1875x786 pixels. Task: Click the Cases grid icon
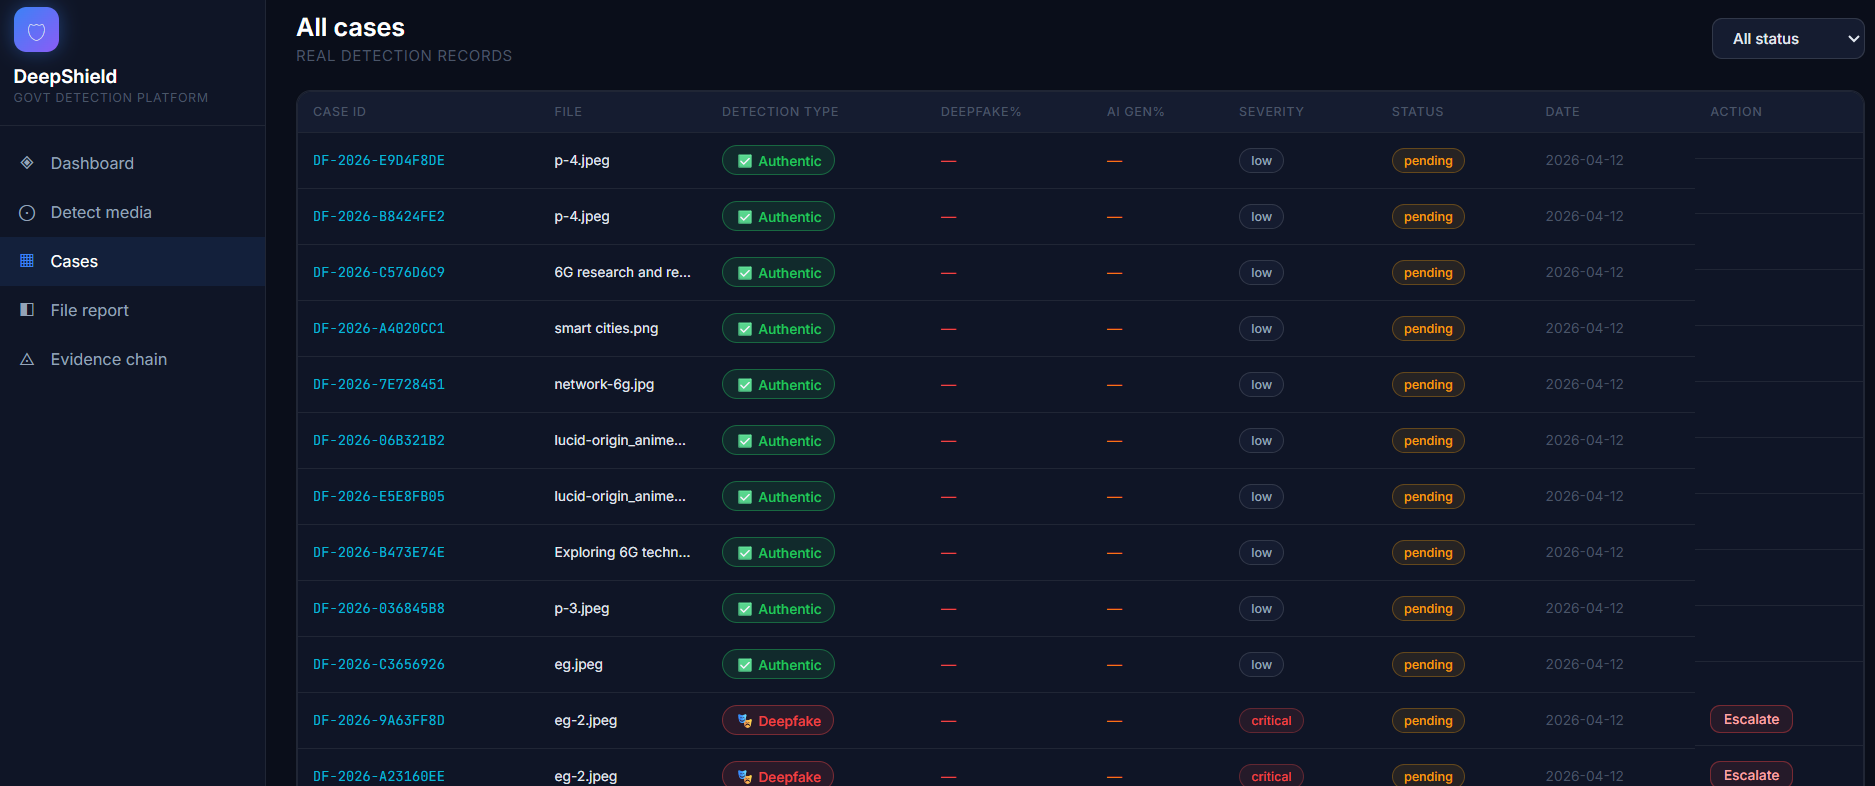click(27, 261)
